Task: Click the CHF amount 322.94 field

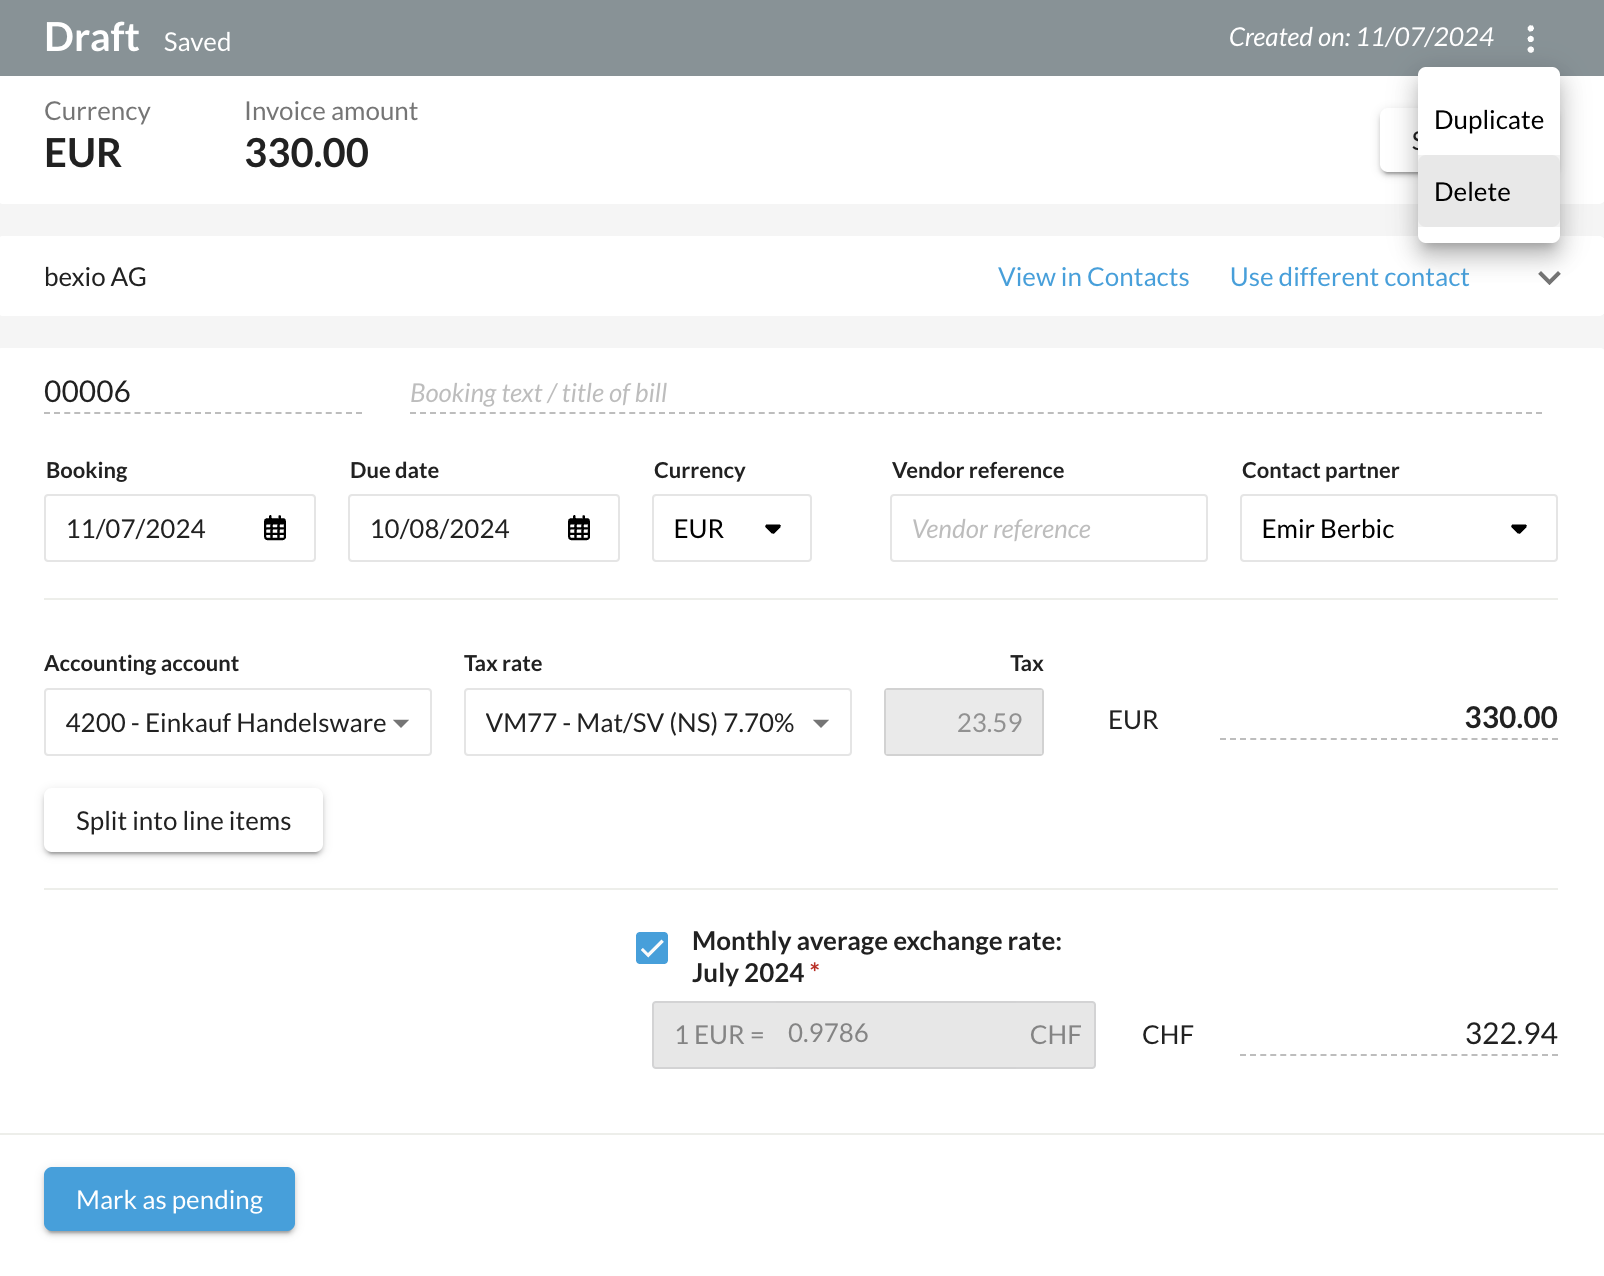Action: pyautogui.click(x=1398, y=1034)
